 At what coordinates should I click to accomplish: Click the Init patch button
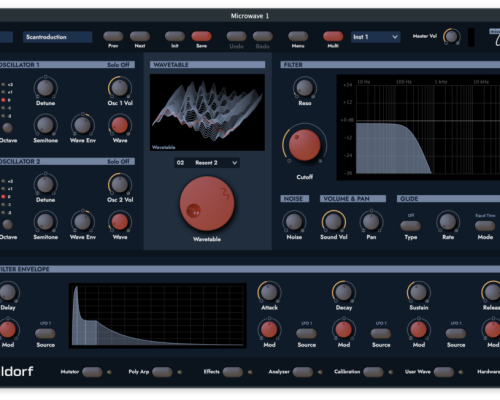[x=175, y=36]
